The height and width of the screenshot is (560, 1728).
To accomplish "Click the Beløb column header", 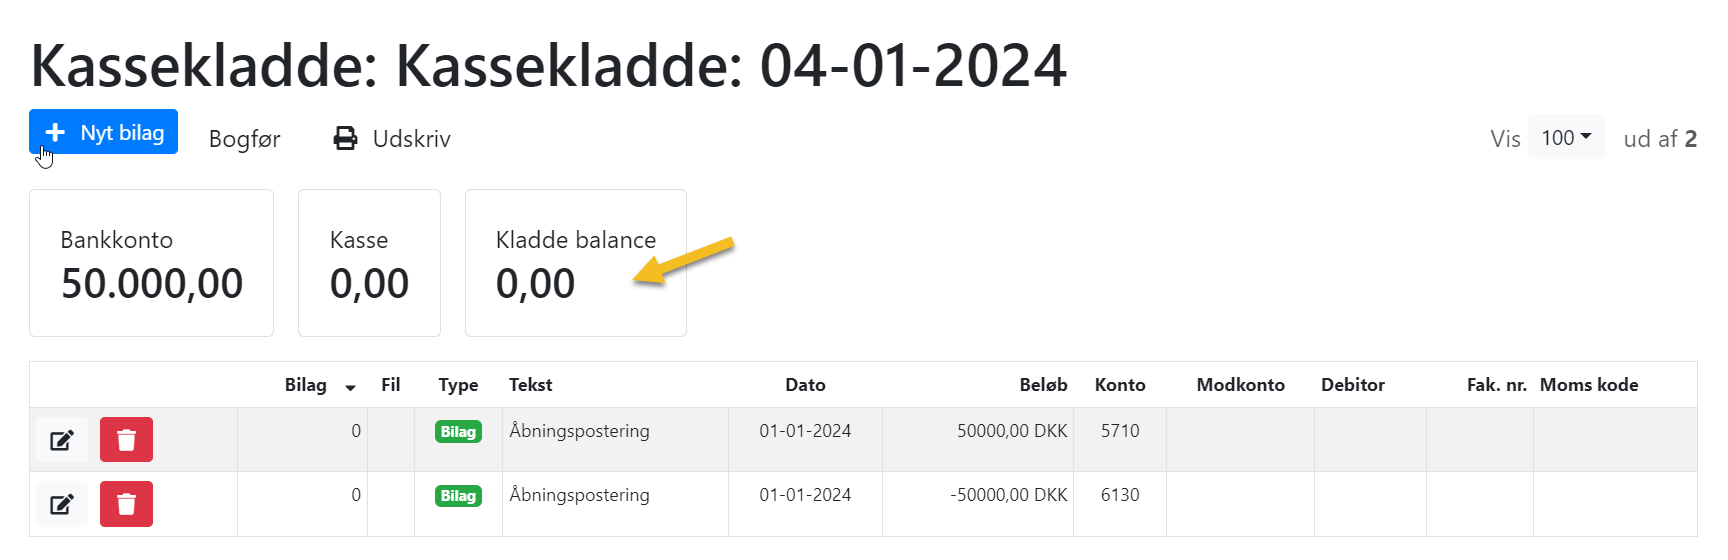I will (1043, 385).
